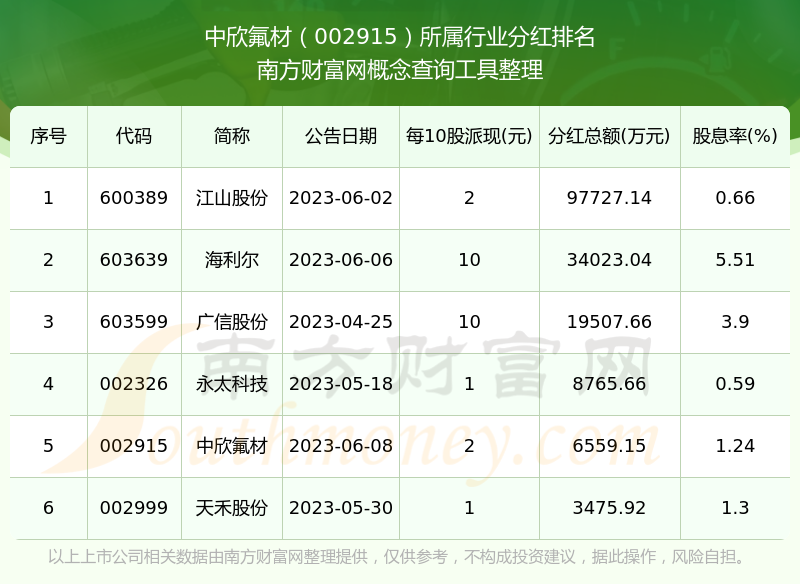This screenshot has height=584, width=800.
Task: Click the per-10-share payout in the 永太科技 row
Action: point(469,384)
